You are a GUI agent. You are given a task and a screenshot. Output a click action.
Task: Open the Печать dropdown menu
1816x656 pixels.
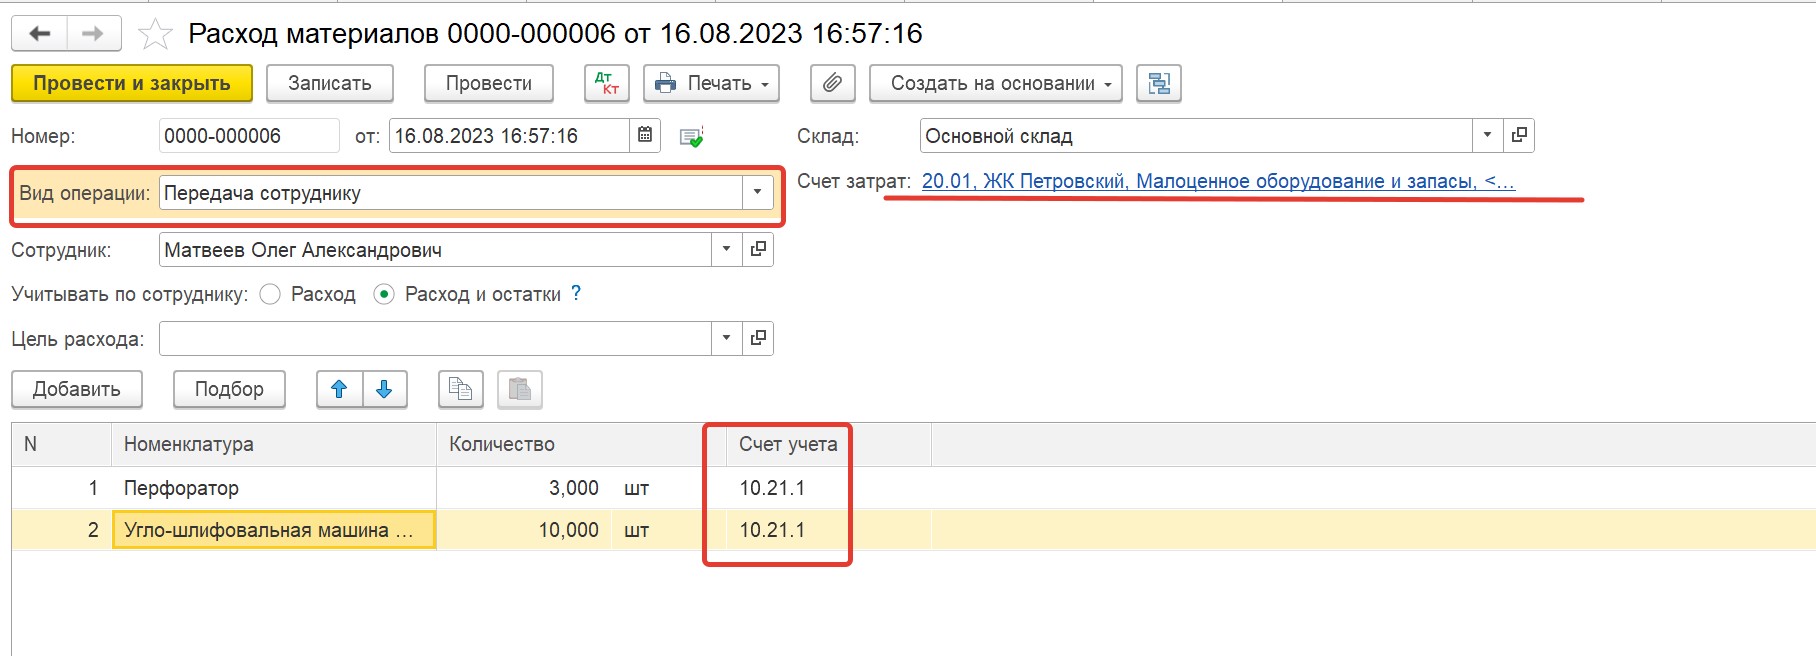pyautogui.click(x=711, y=83)
